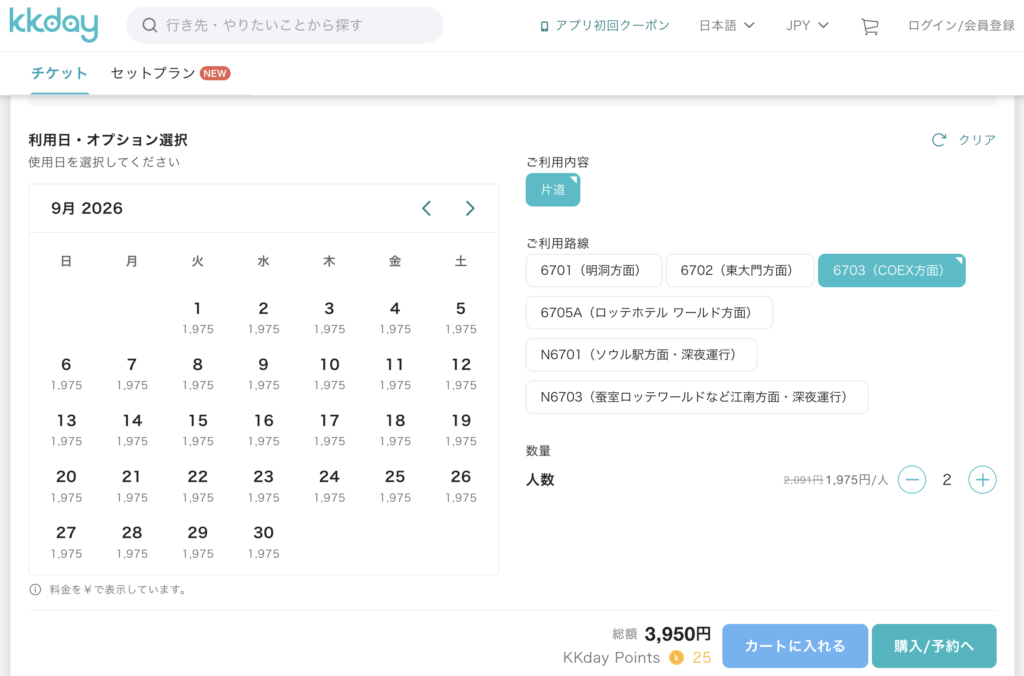1024x676 pixels.
Task: Focus the 行き先・やりたいこと search field
Action: [285, 25]
